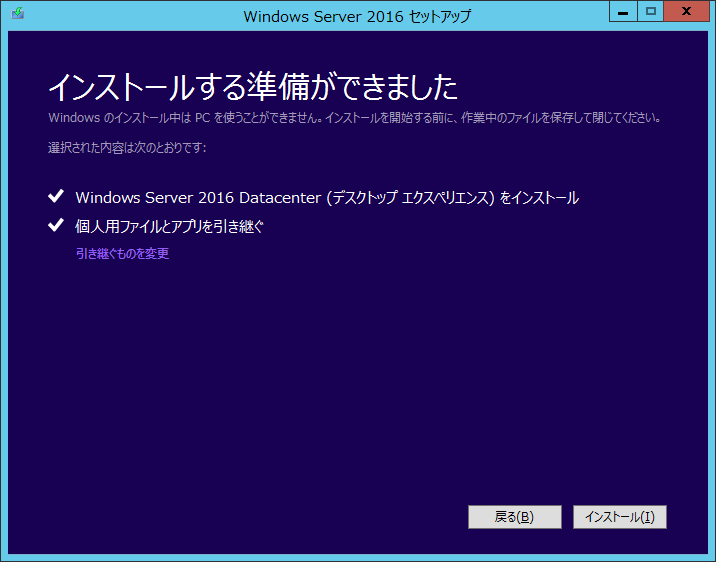This screenshot has height=562, width=716.
Task: Click the インストール(I) button
Action: pos(620,517)
